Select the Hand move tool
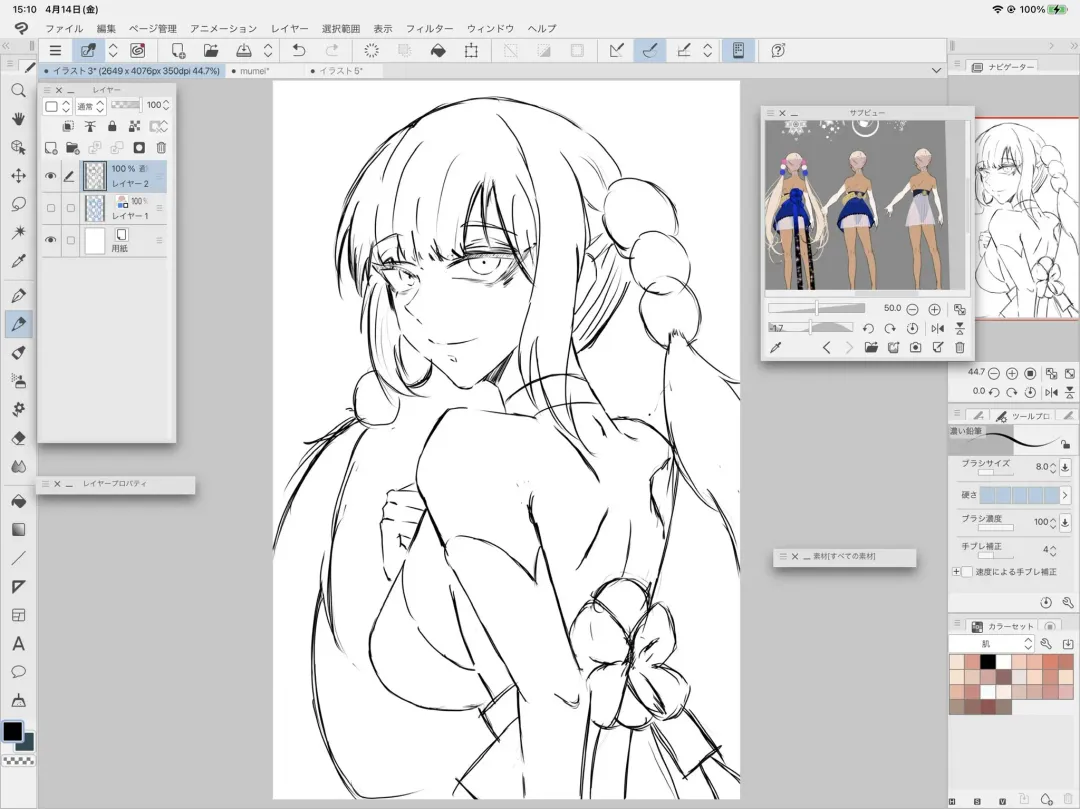1080x809 pixels. (18, 118)
